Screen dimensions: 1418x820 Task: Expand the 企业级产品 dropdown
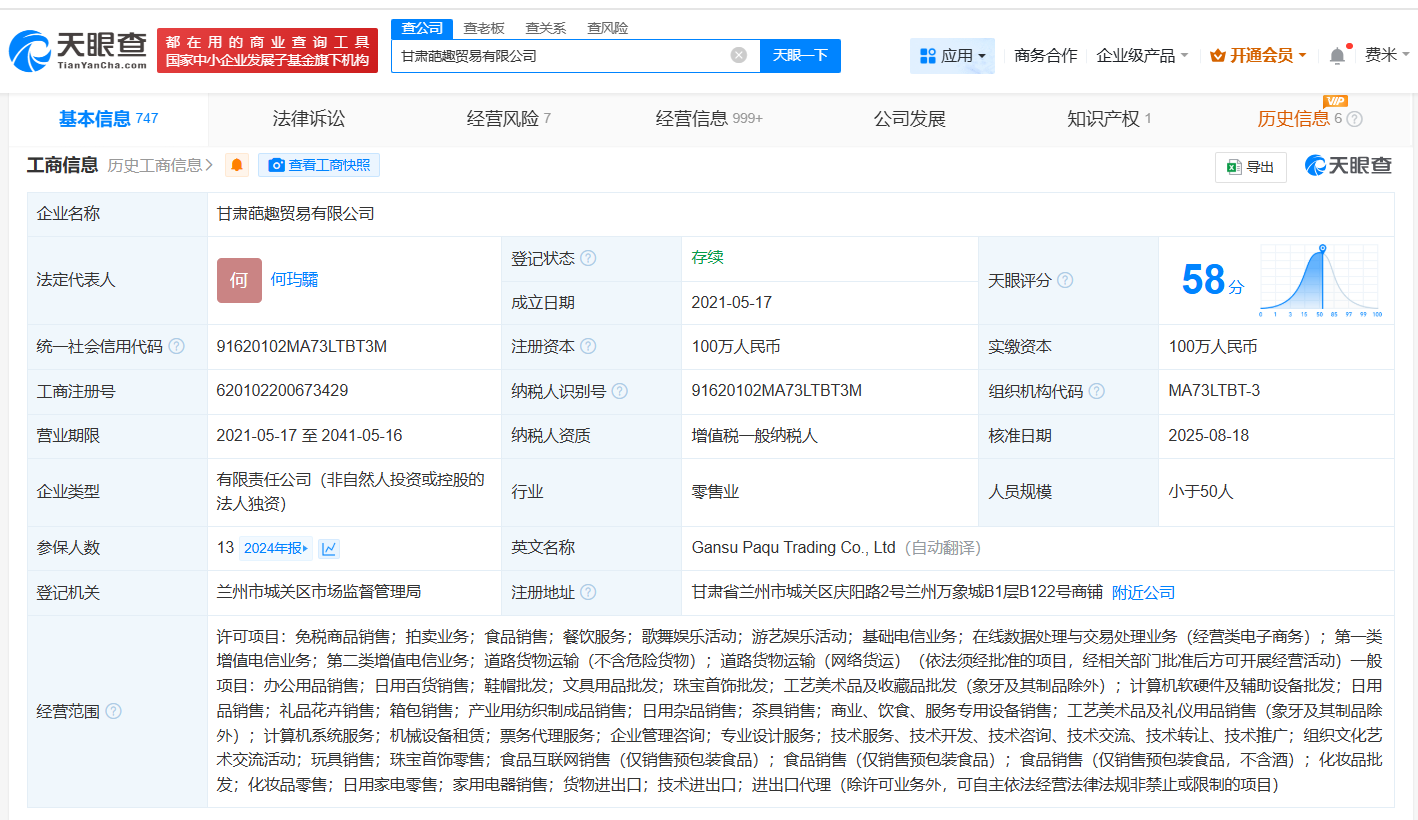pyautogui.click(x=1142, y=56)
